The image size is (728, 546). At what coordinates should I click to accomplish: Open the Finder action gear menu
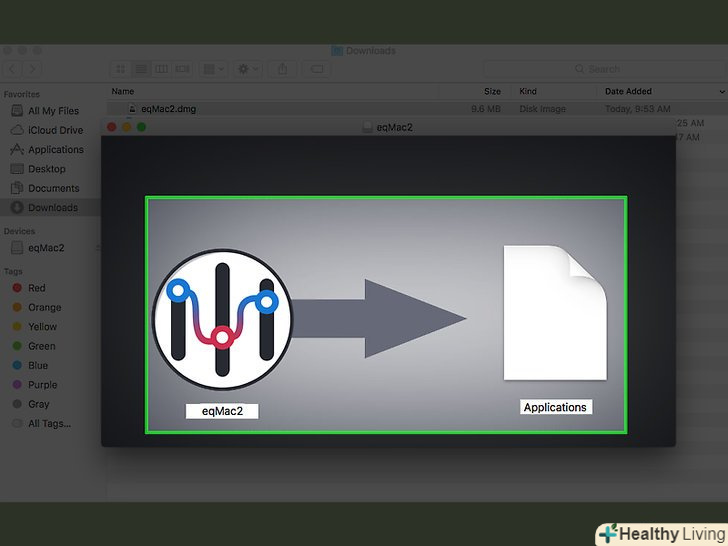coord(248,69)
